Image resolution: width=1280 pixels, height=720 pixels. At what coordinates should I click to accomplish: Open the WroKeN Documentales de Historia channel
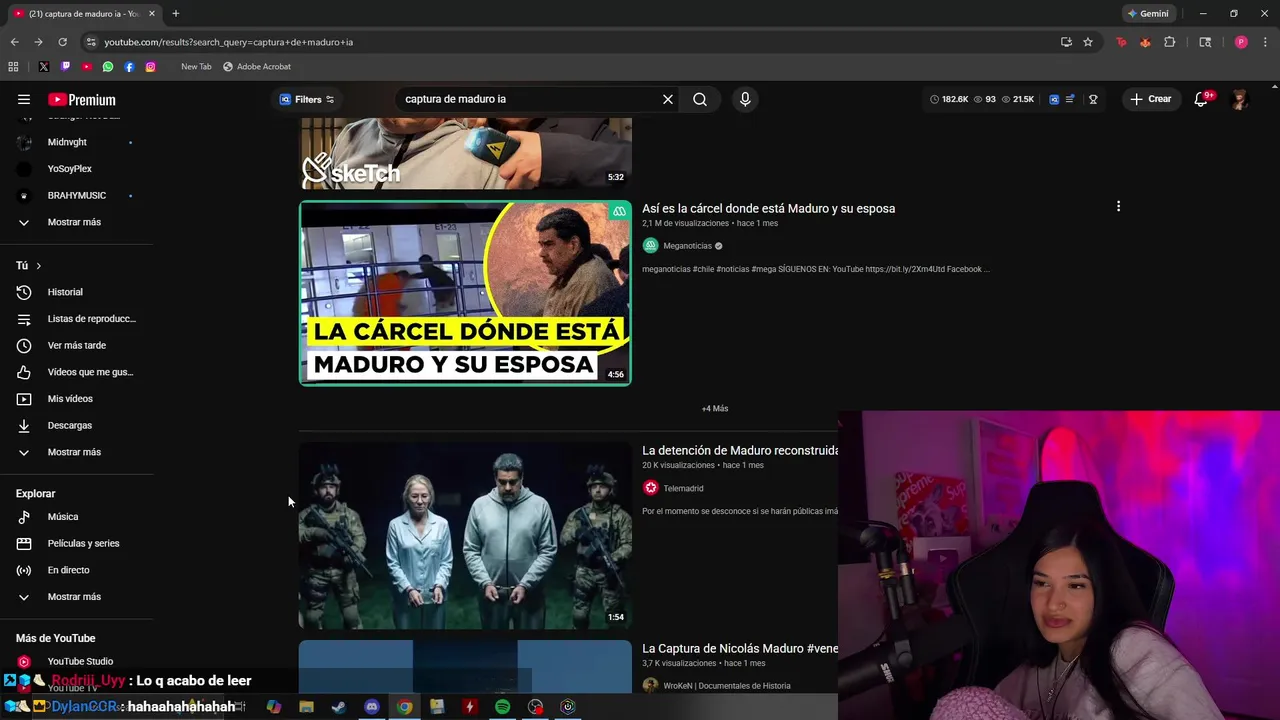point(726,686)
